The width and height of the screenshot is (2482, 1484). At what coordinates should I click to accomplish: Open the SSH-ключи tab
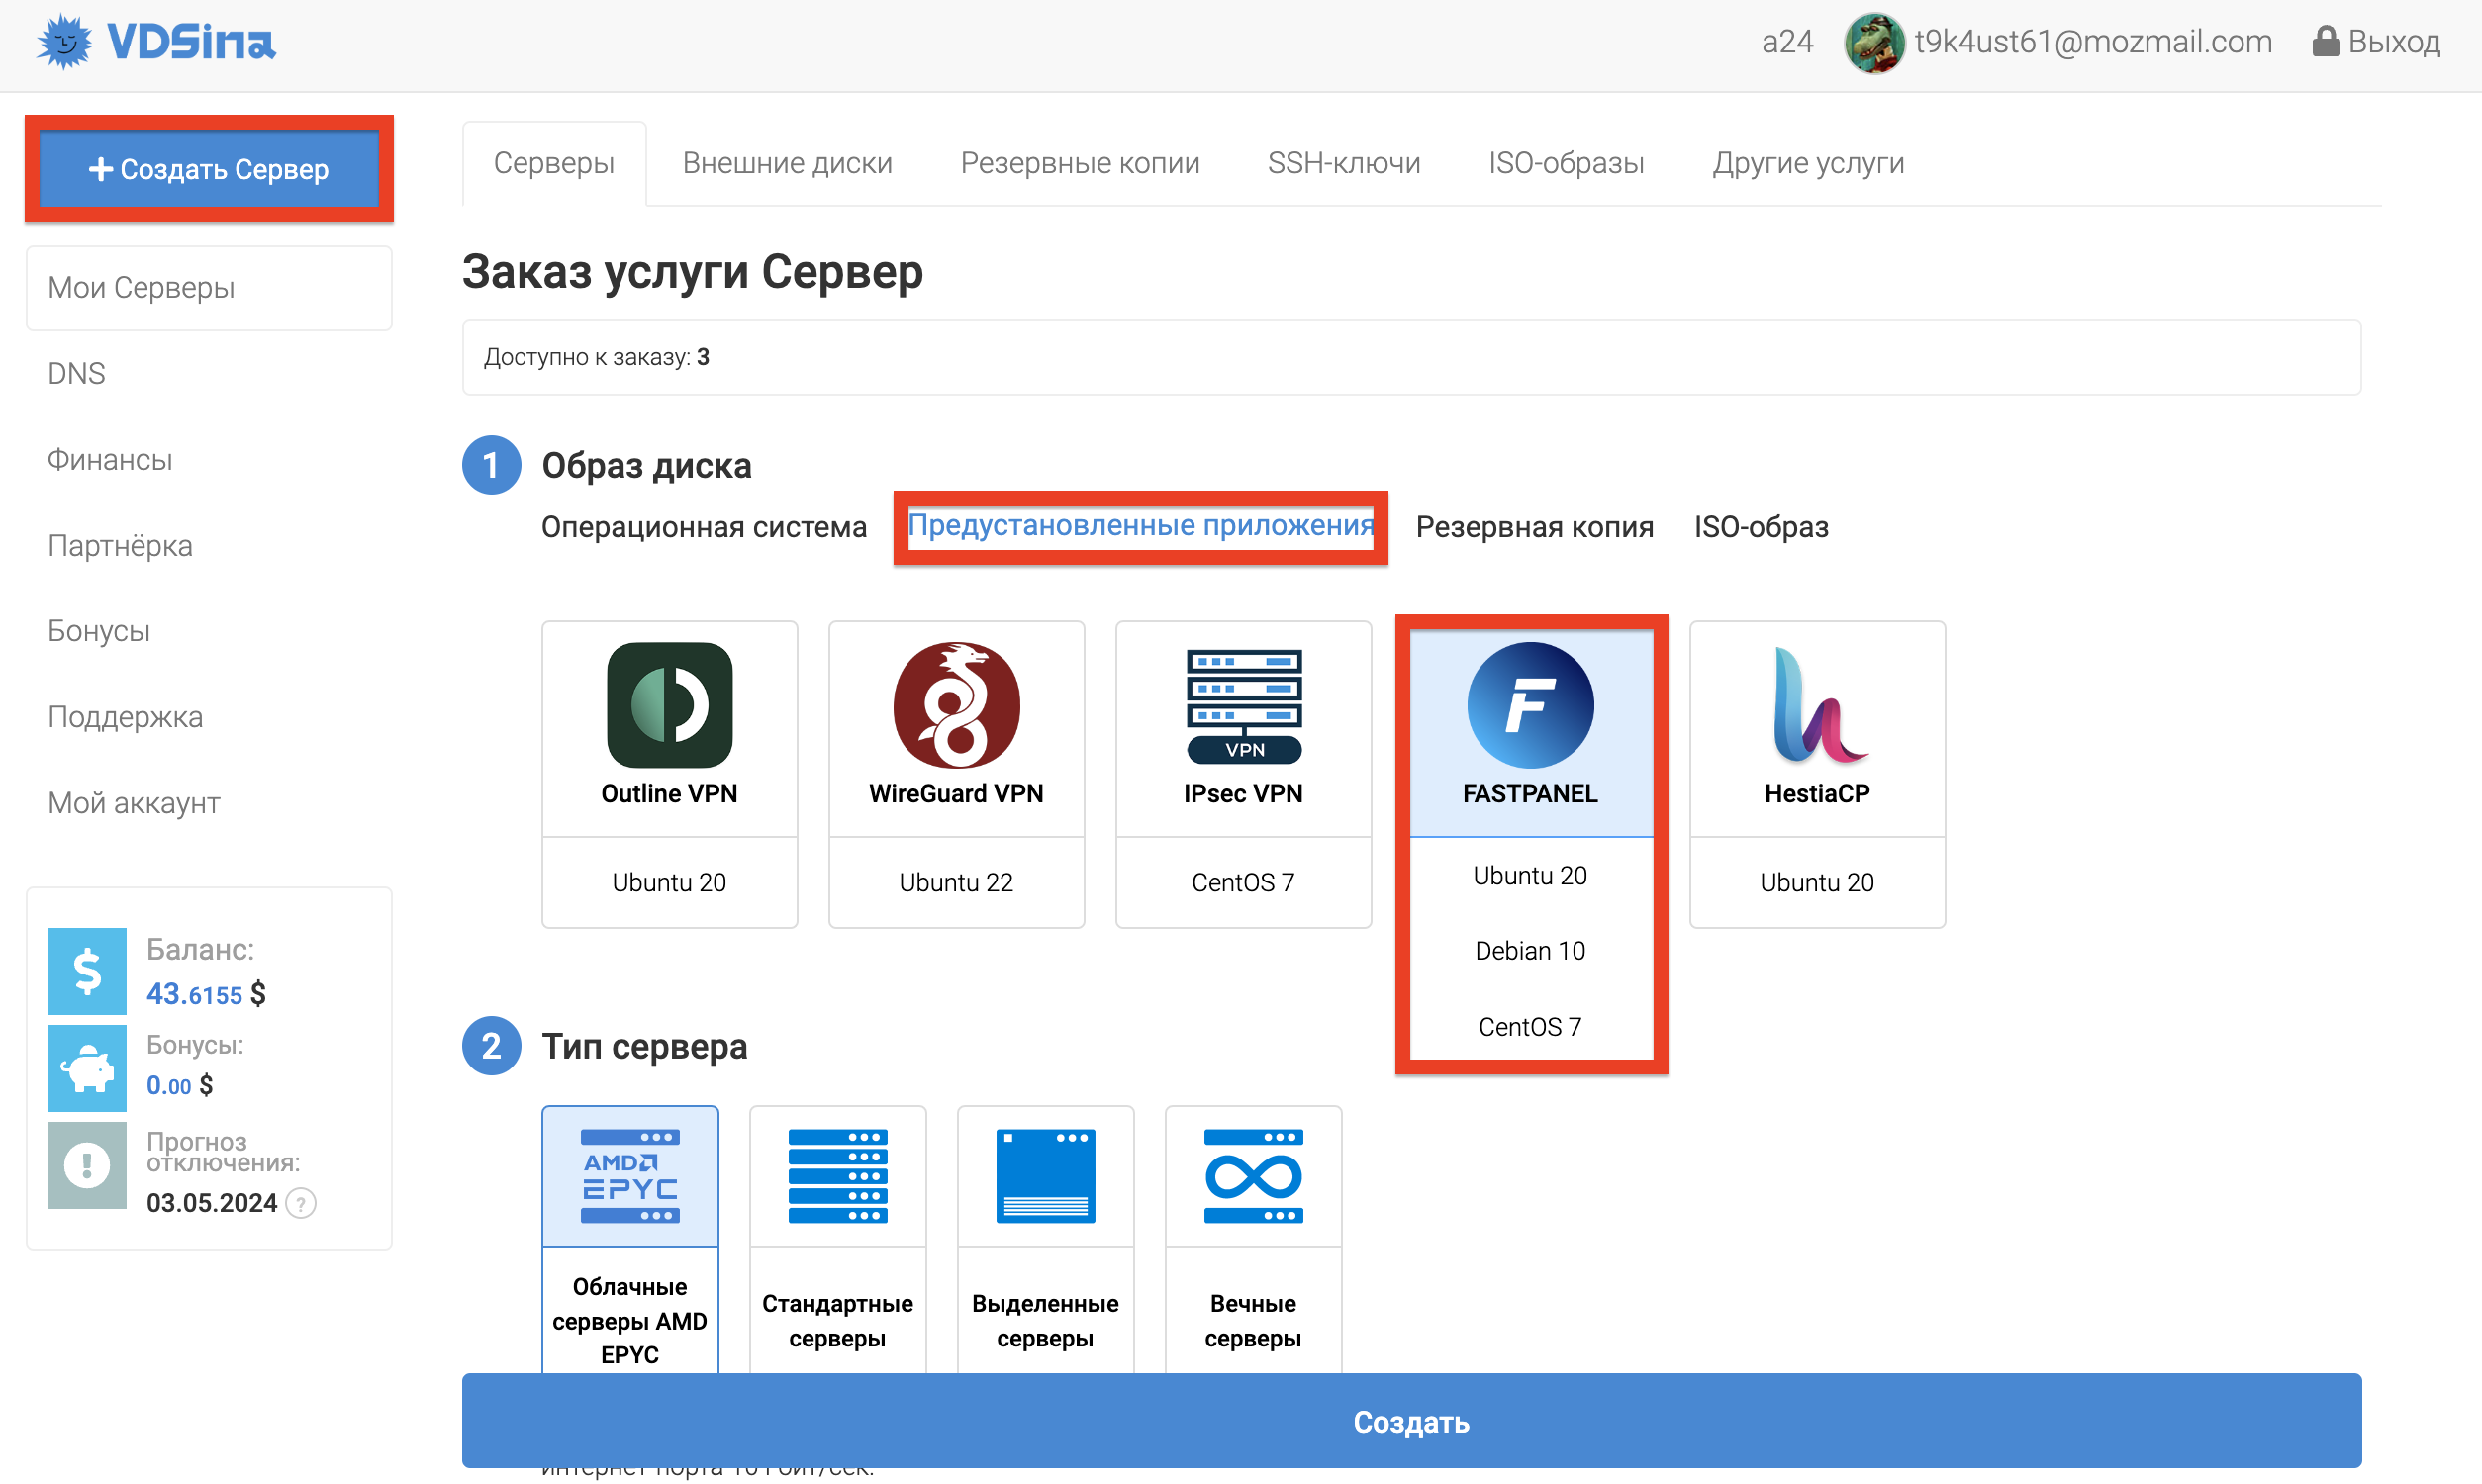point(1344,163)
